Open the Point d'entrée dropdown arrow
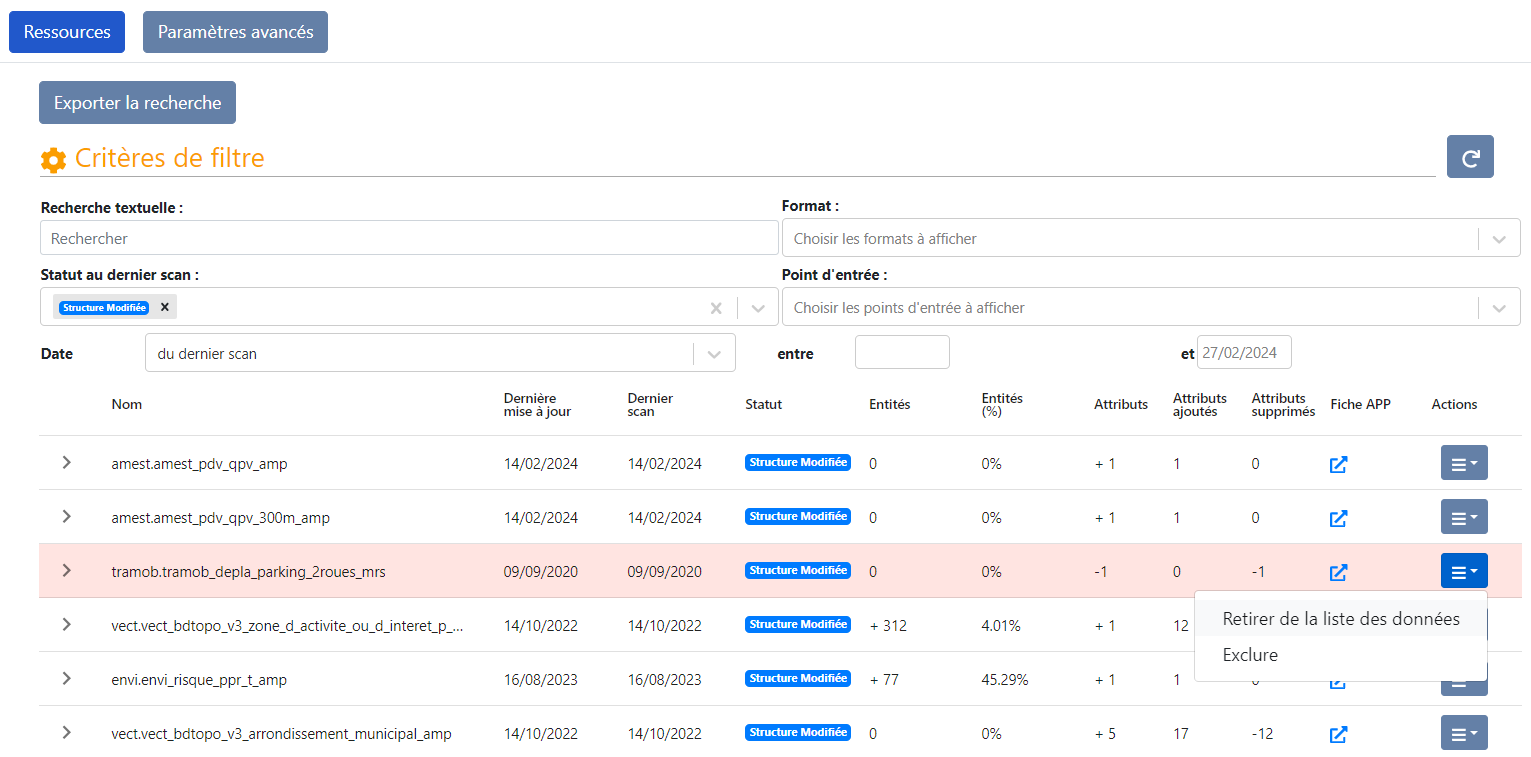Screen dimensions: 1531x757 point(1499,308)
